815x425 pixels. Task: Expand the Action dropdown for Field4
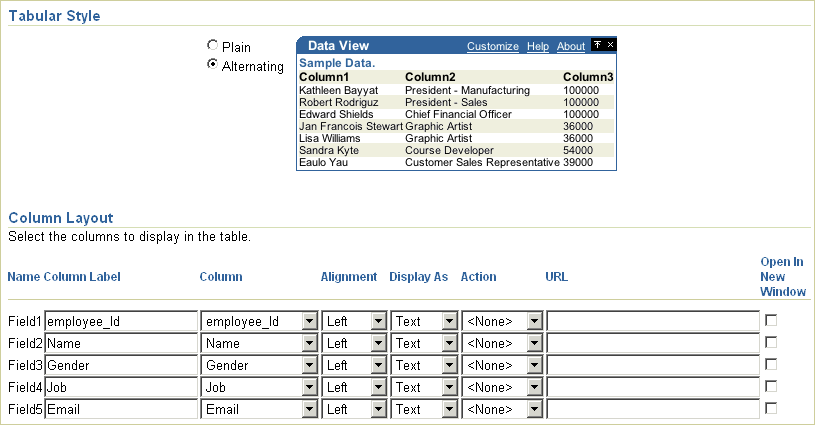tap(534, 388)
